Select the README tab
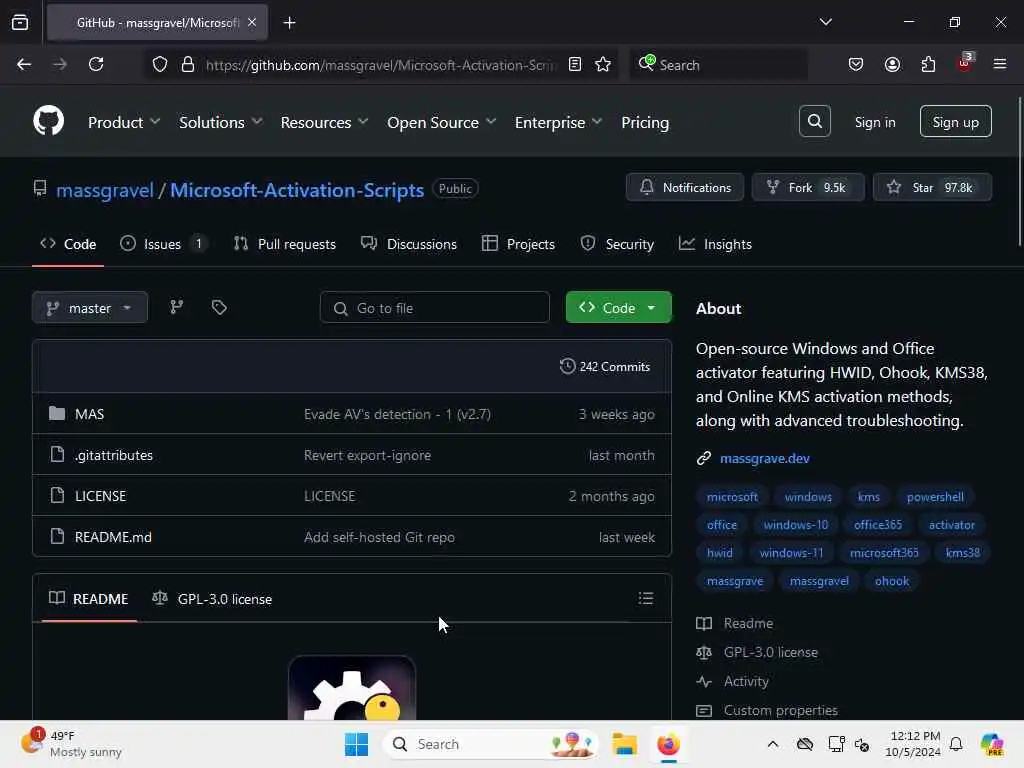The width and height of the screenshot is (1024, 768). click(x=89, y=598)
